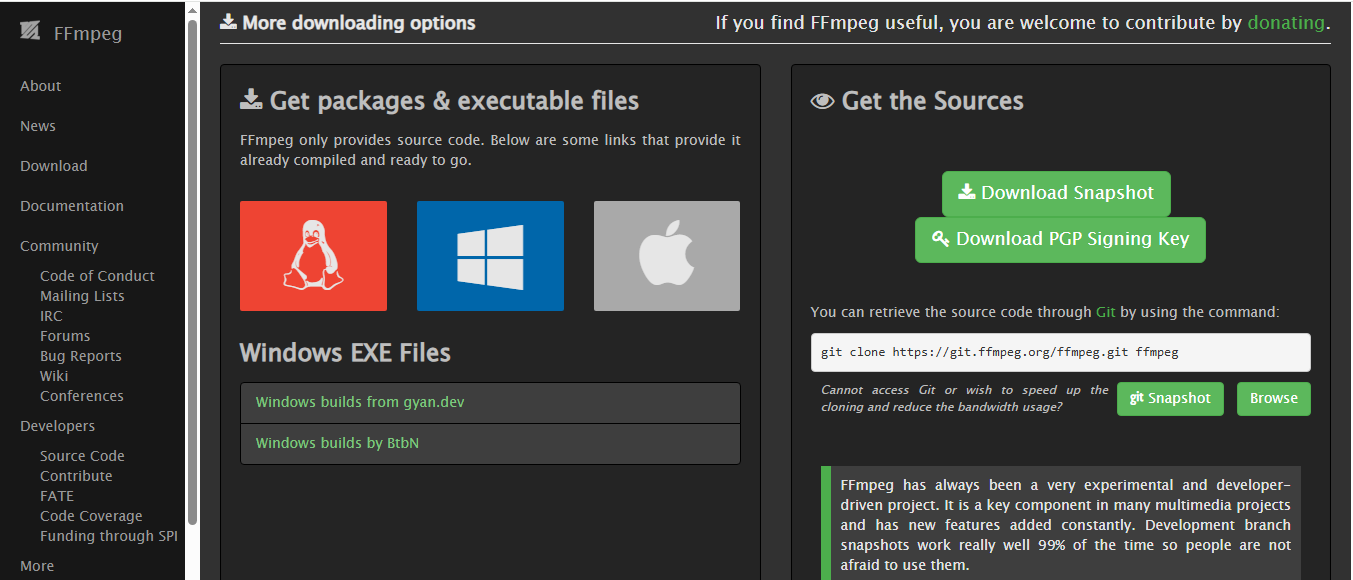Click the green donating link

point(1286,22)
